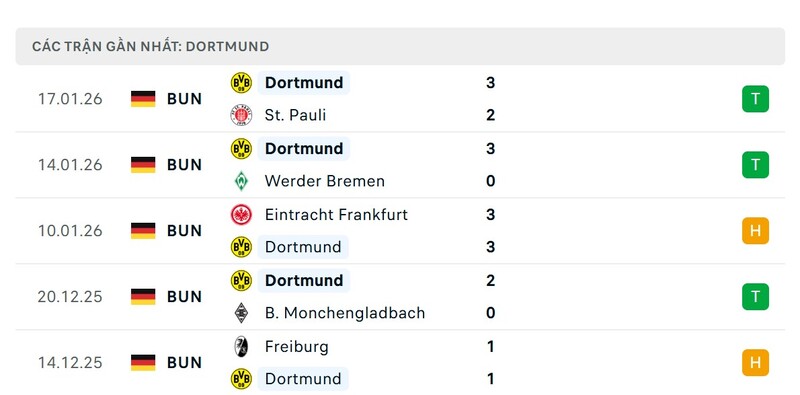
Task: Open St. Pauli team name link
Action: tap(295, 115)
